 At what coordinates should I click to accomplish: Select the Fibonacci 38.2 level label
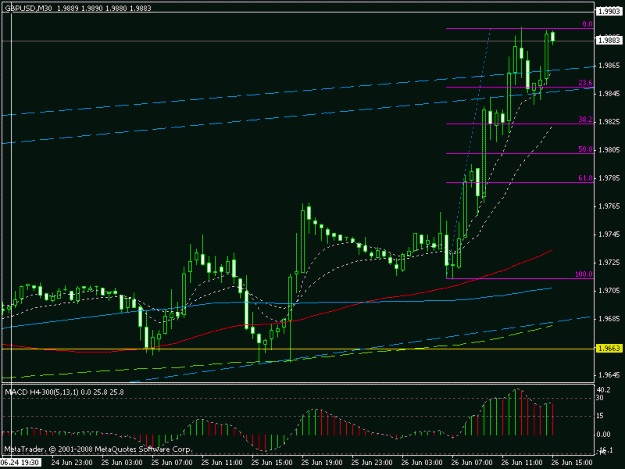coord(586,120)
